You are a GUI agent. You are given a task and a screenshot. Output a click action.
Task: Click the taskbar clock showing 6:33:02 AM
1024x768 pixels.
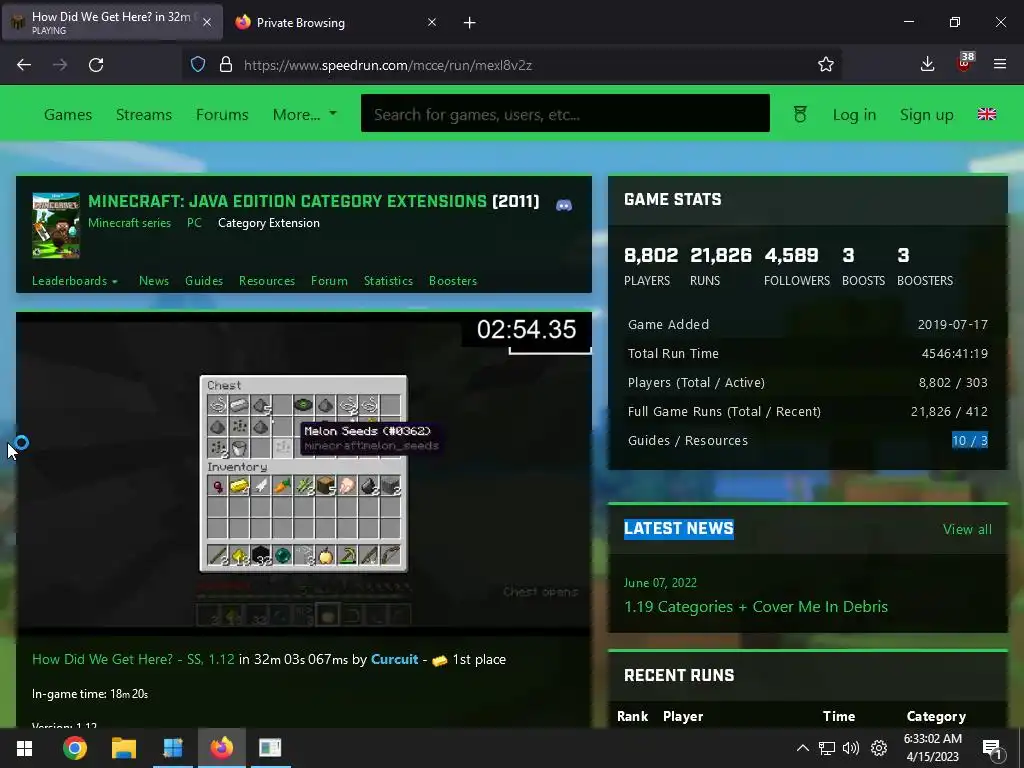click(x=933, y=748)
